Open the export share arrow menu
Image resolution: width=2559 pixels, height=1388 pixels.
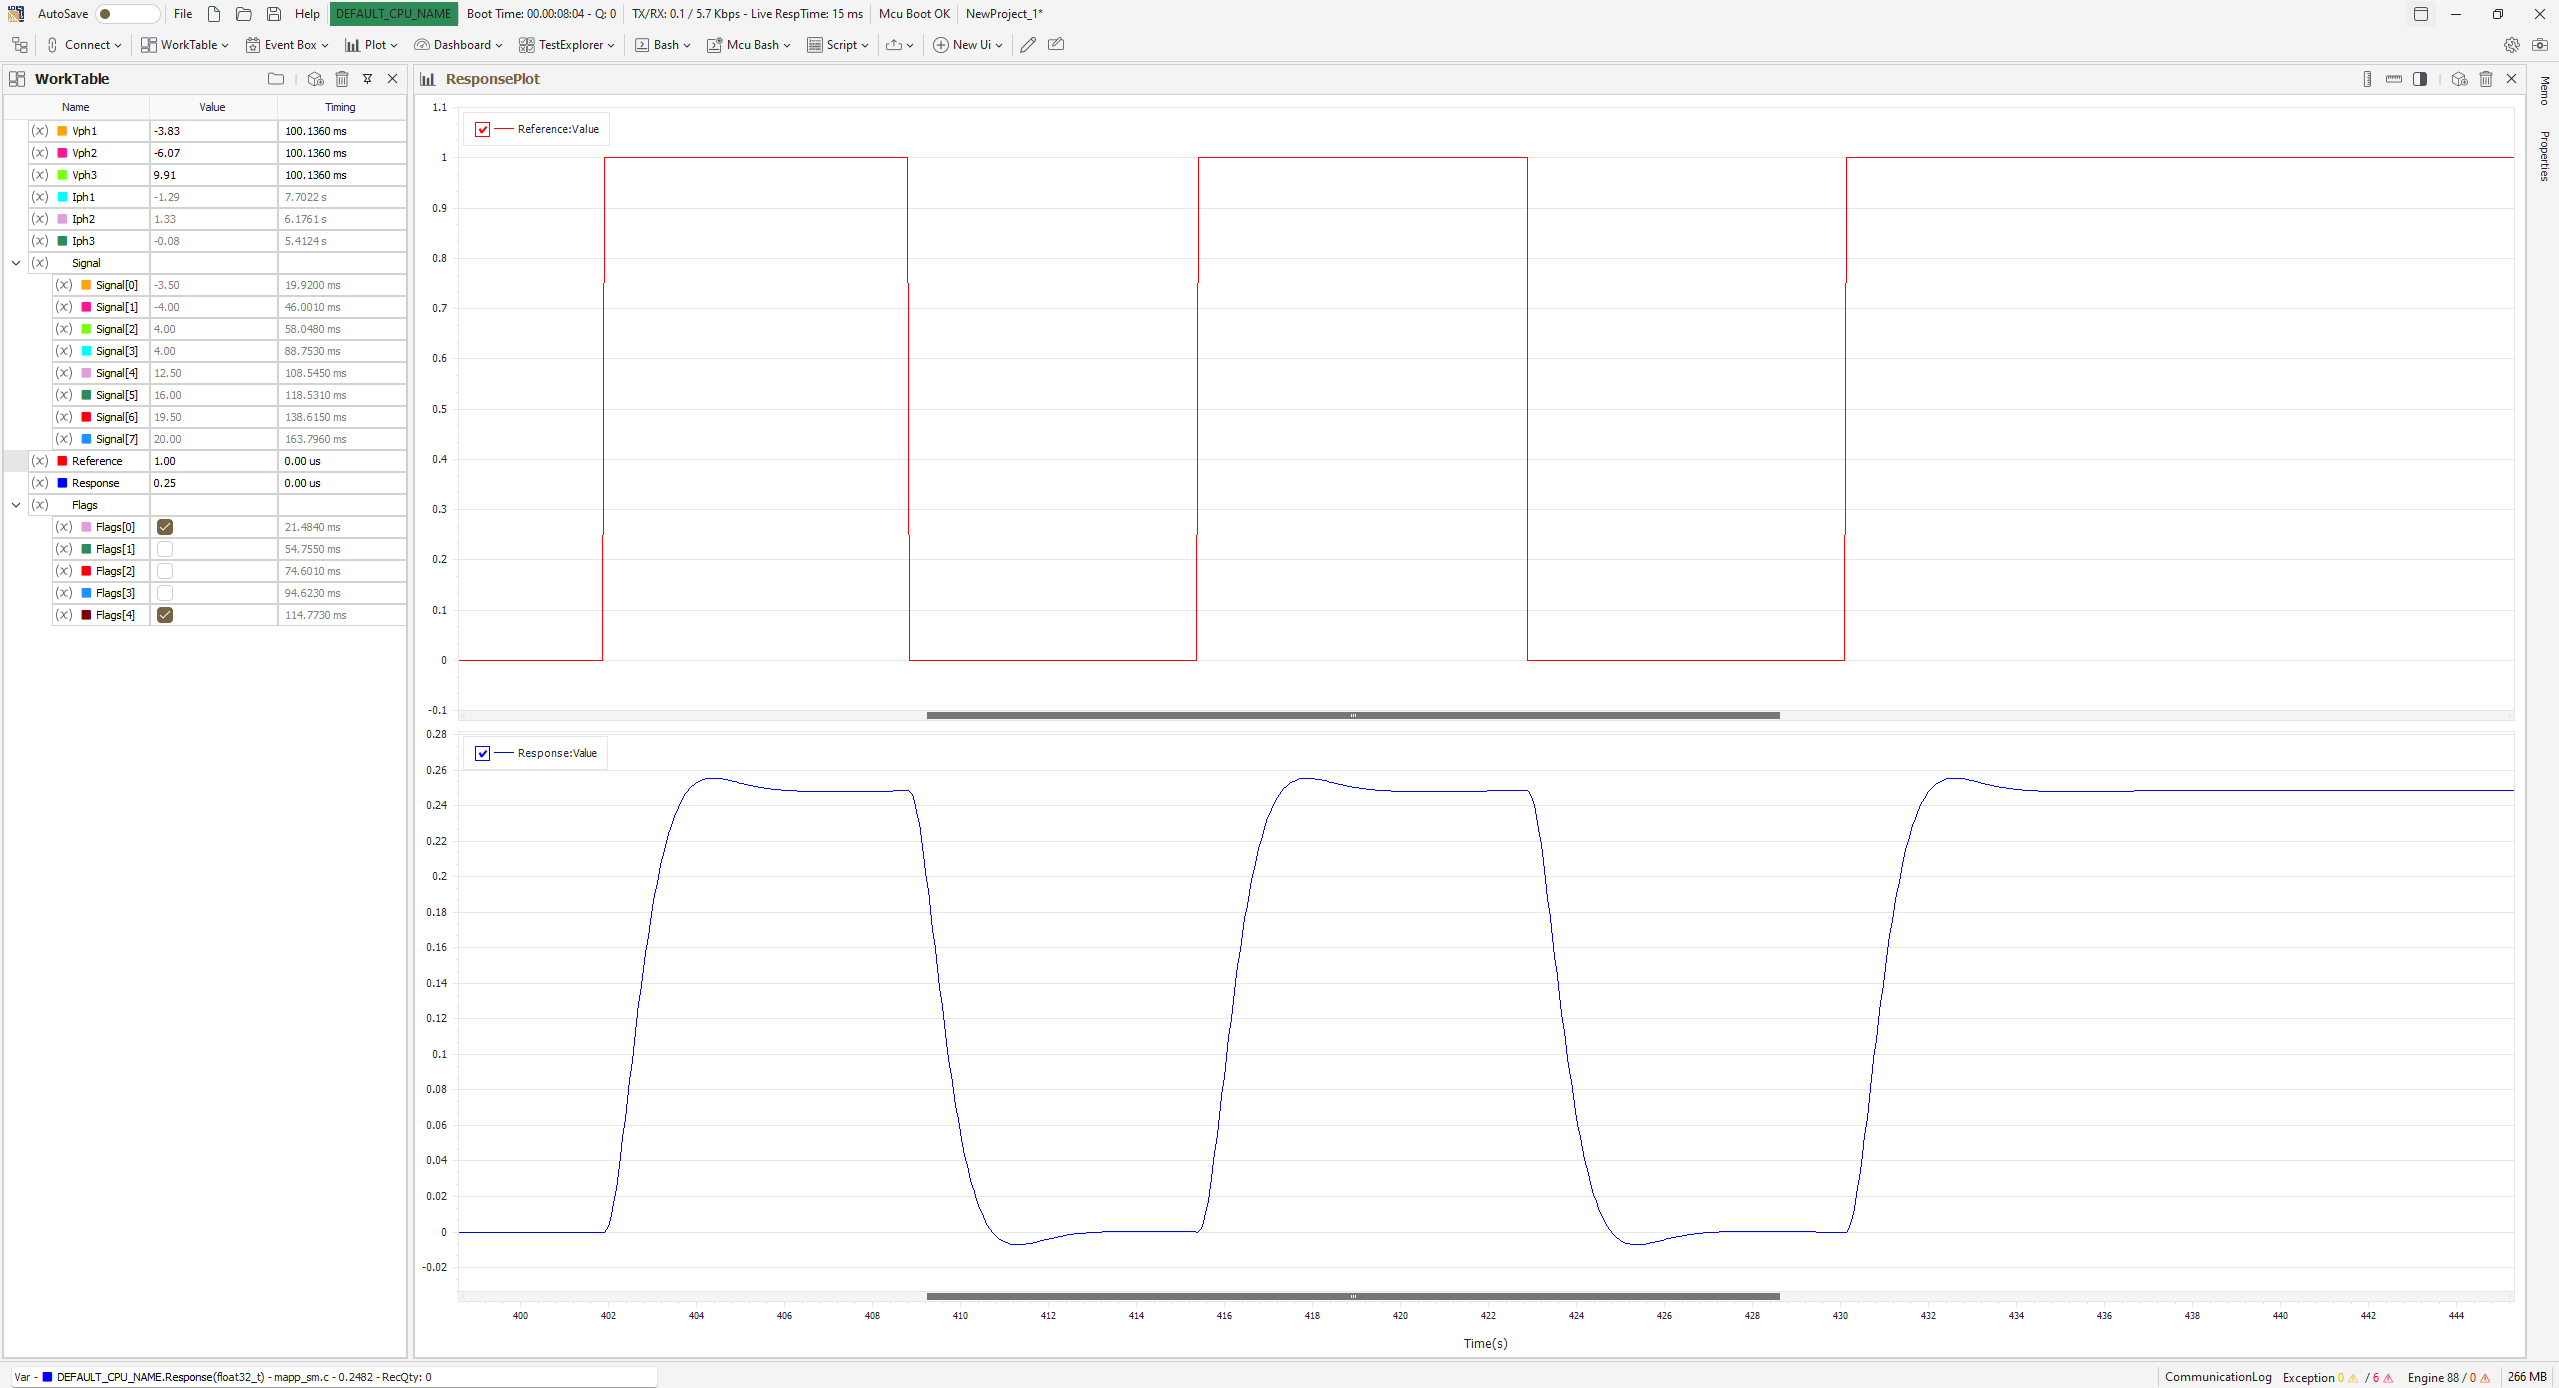pos(900,45)
